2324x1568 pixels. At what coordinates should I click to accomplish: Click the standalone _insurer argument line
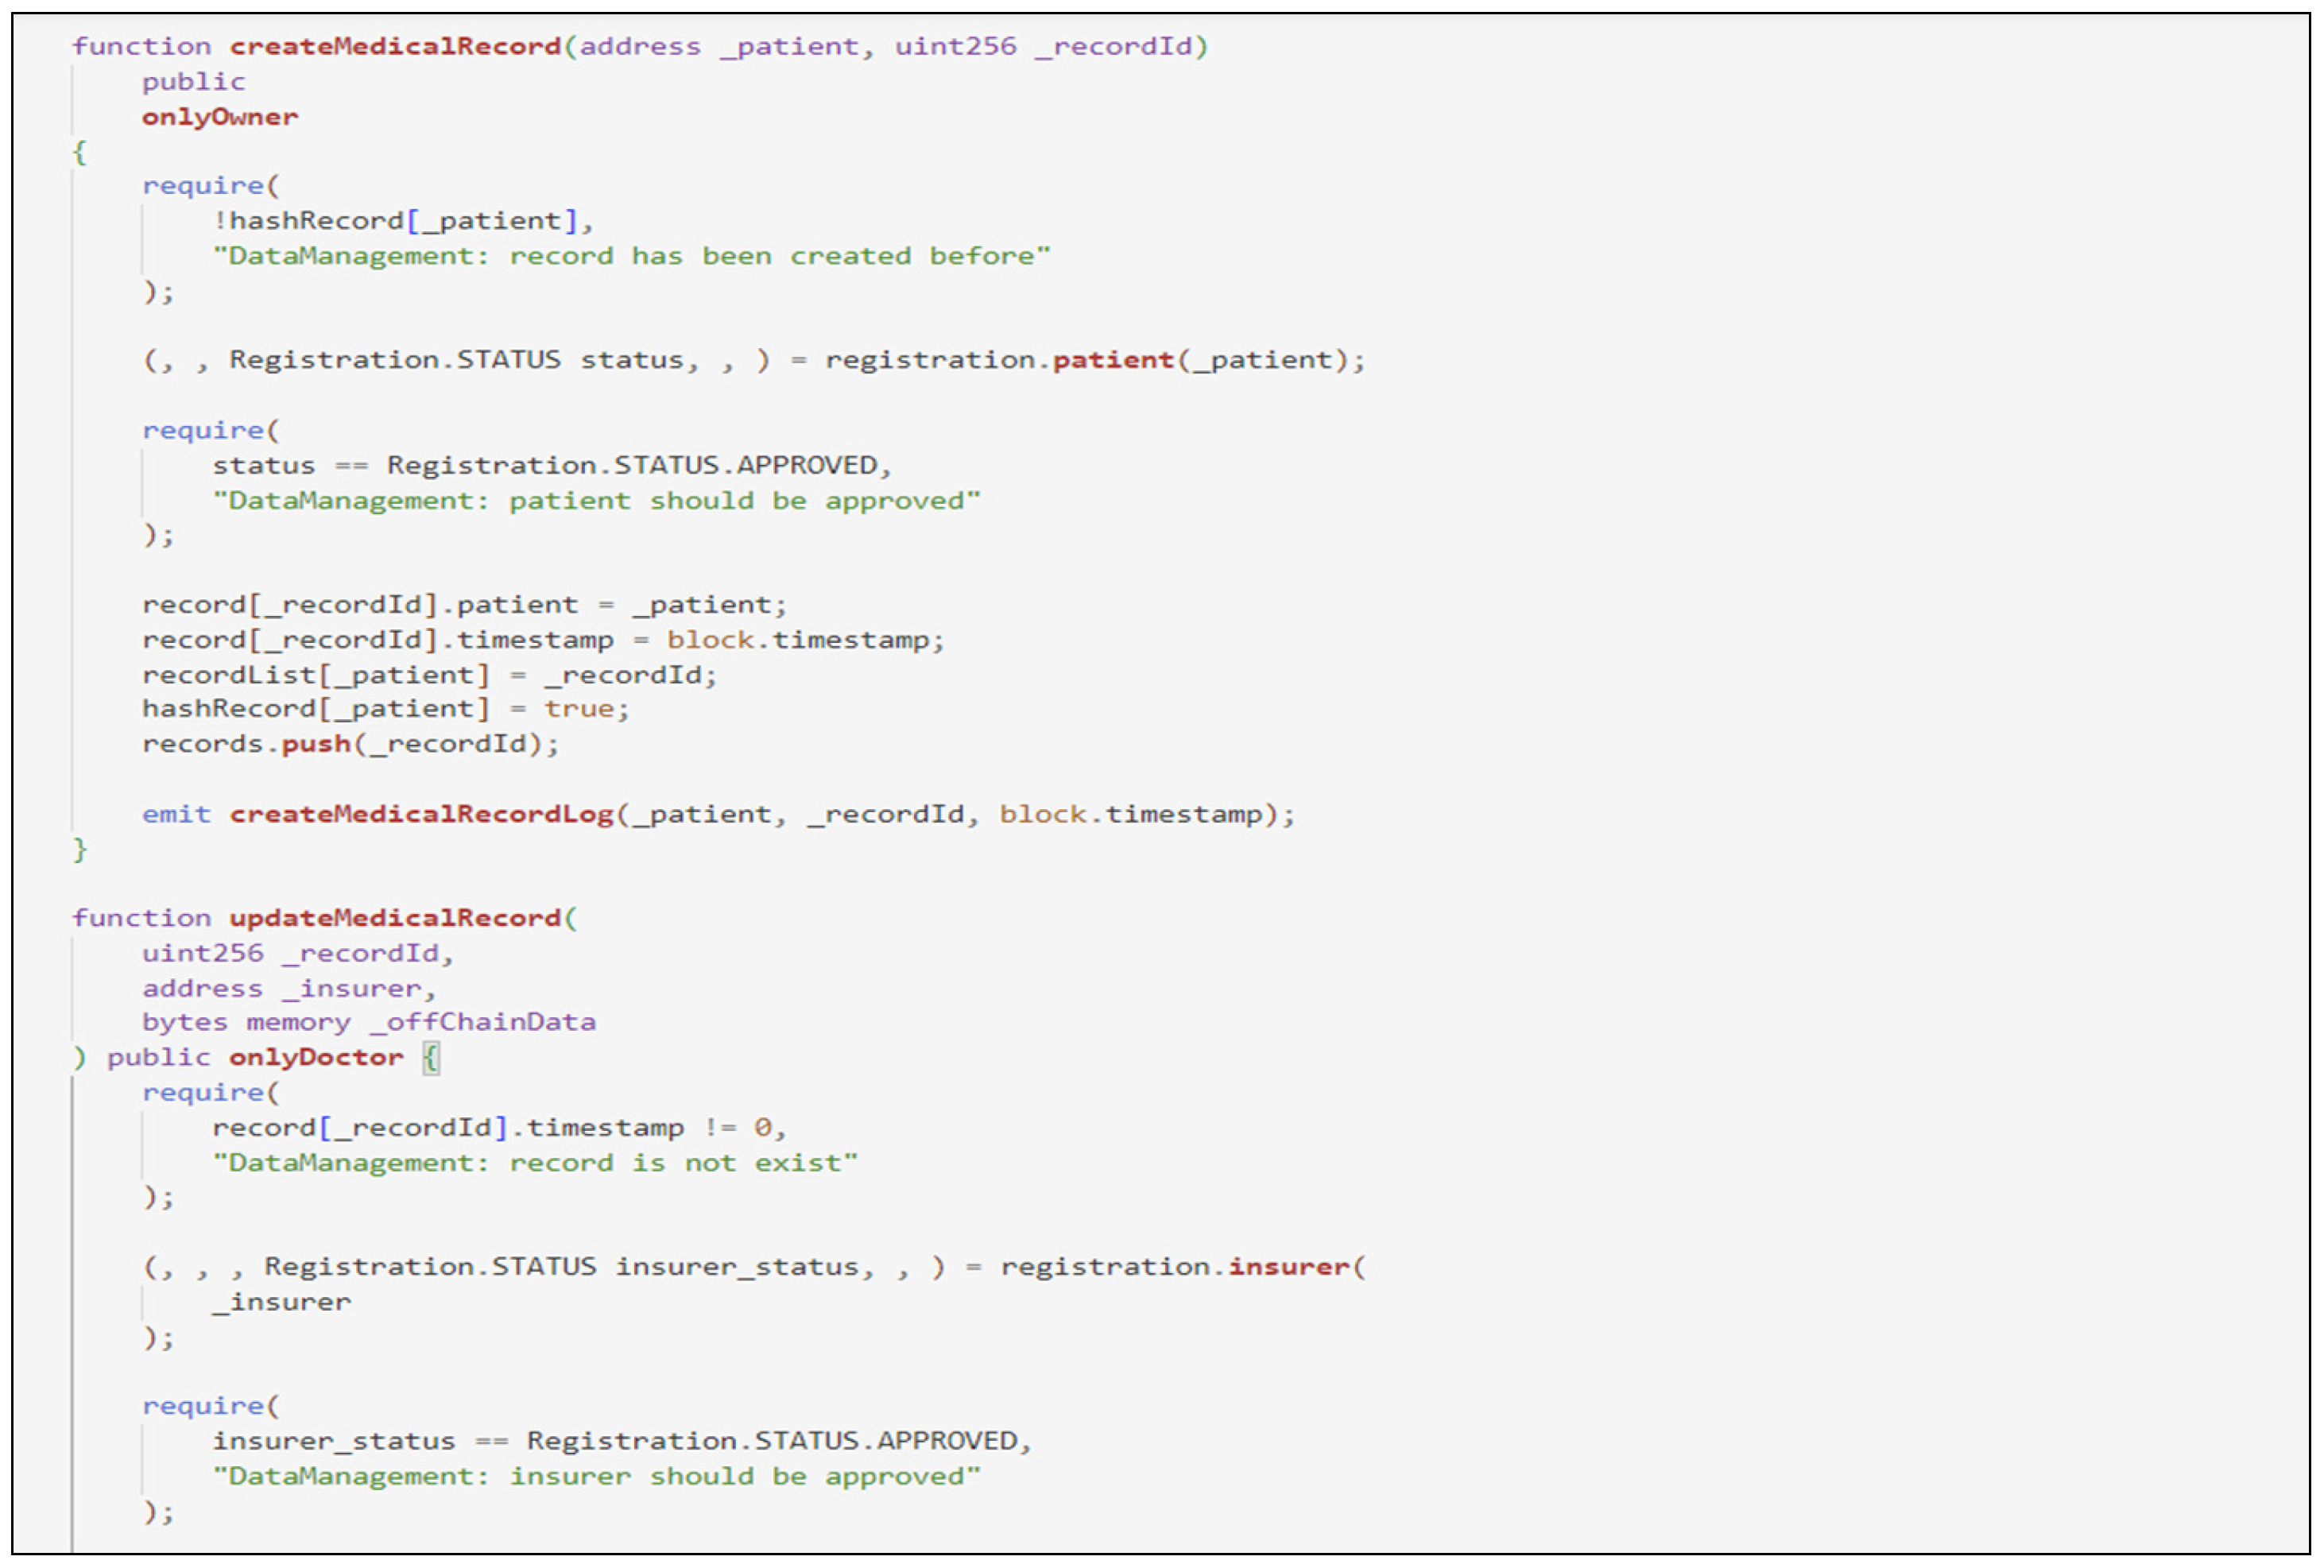[282, 1302]
